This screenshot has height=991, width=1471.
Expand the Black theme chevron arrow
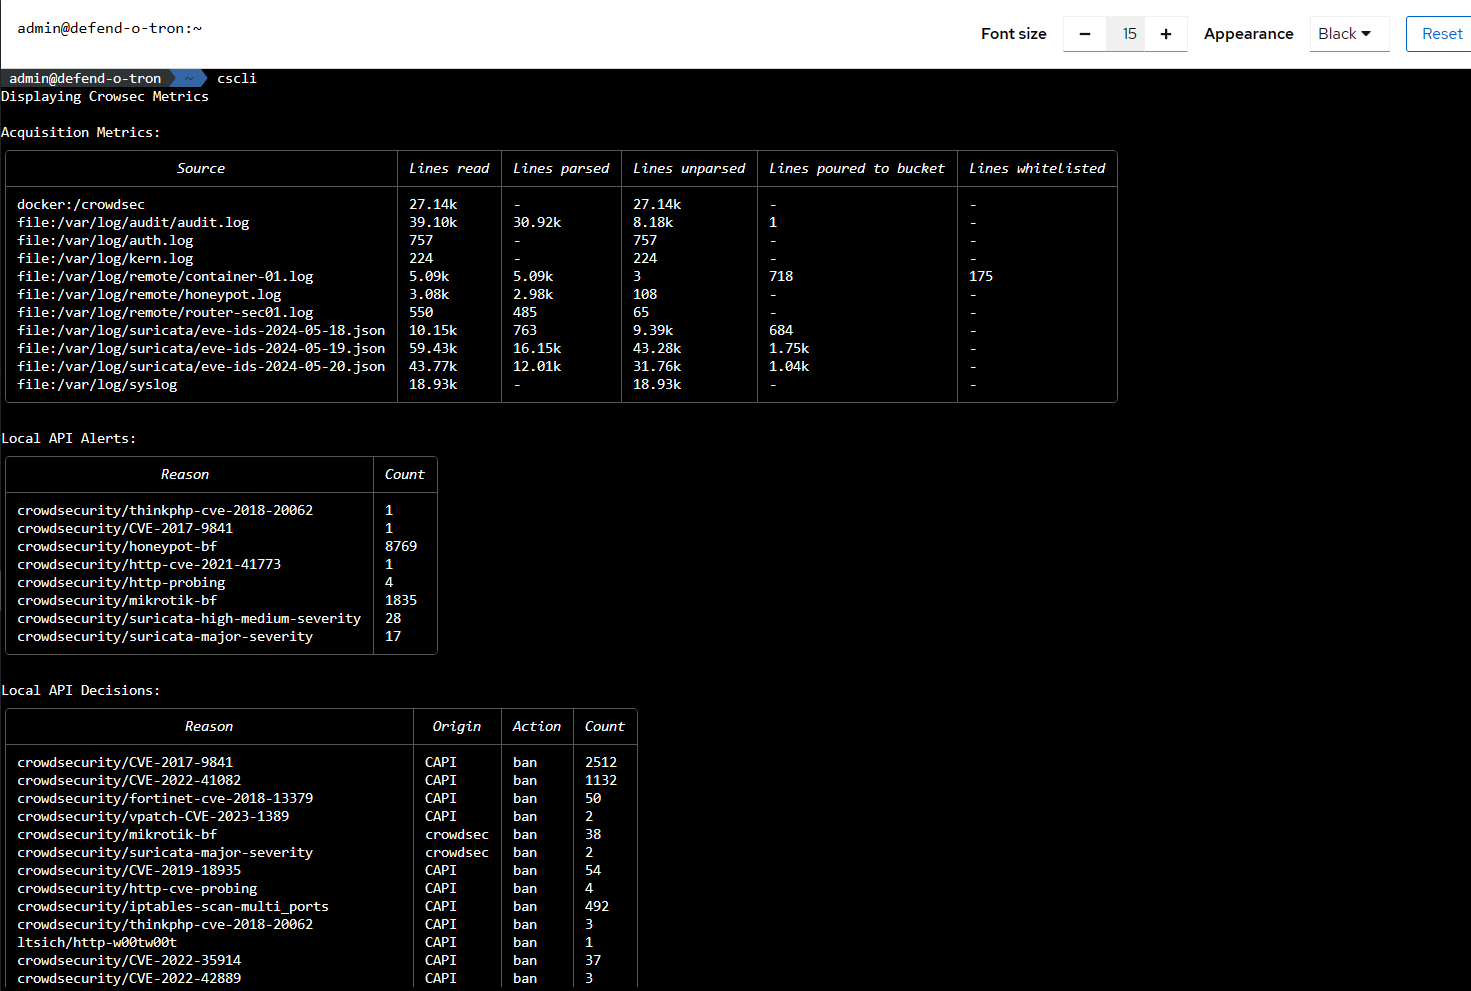pyautogui.click(x=1369, y=34)
